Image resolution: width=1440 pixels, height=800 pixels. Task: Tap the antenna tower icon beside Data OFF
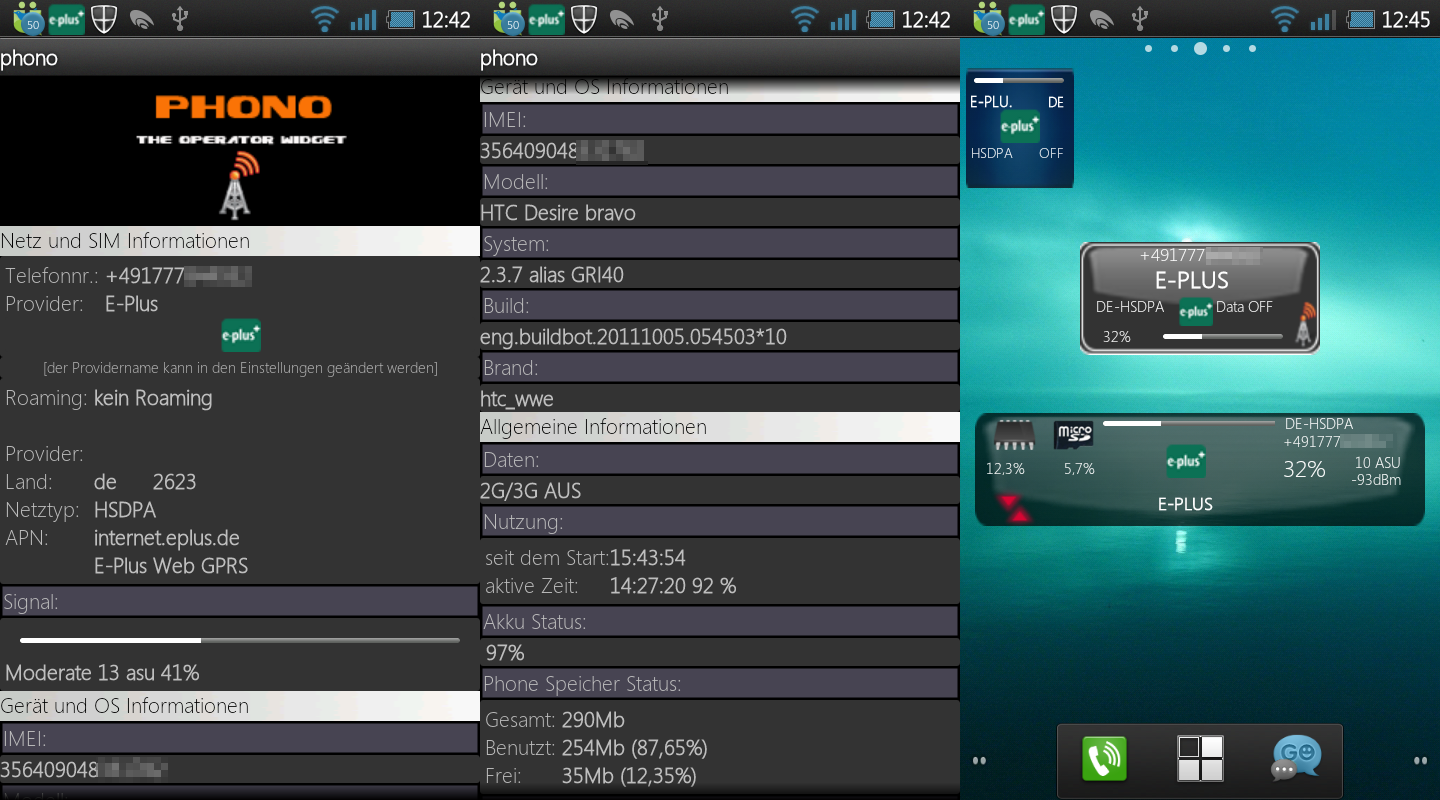click(1302, 325)
